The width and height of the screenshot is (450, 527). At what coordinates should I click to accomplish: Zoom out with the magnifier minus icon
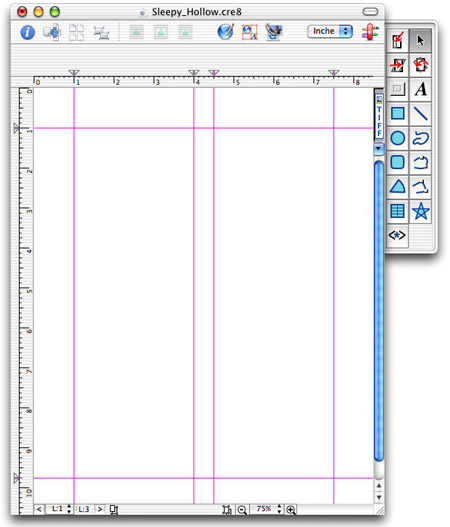tap(242, 510)
